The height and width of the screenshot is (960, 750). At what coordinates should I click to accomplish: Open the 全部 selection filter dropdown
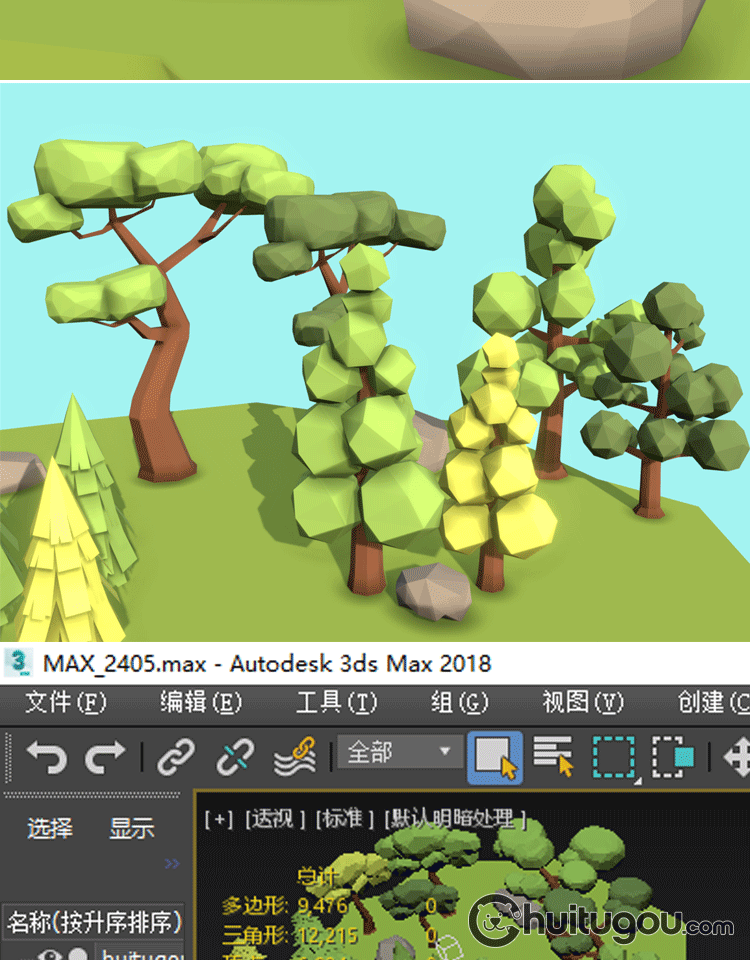400,753
